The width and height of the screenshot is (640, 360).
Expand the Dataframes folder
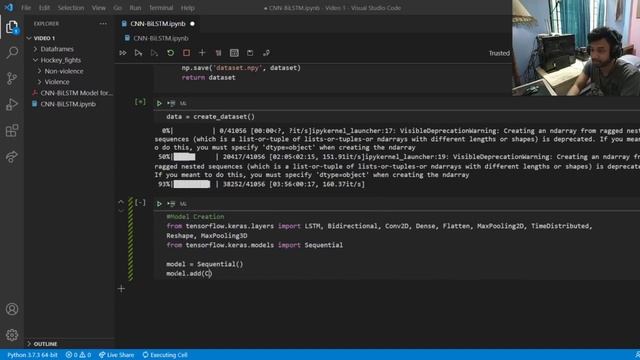[x=35, y=49]
